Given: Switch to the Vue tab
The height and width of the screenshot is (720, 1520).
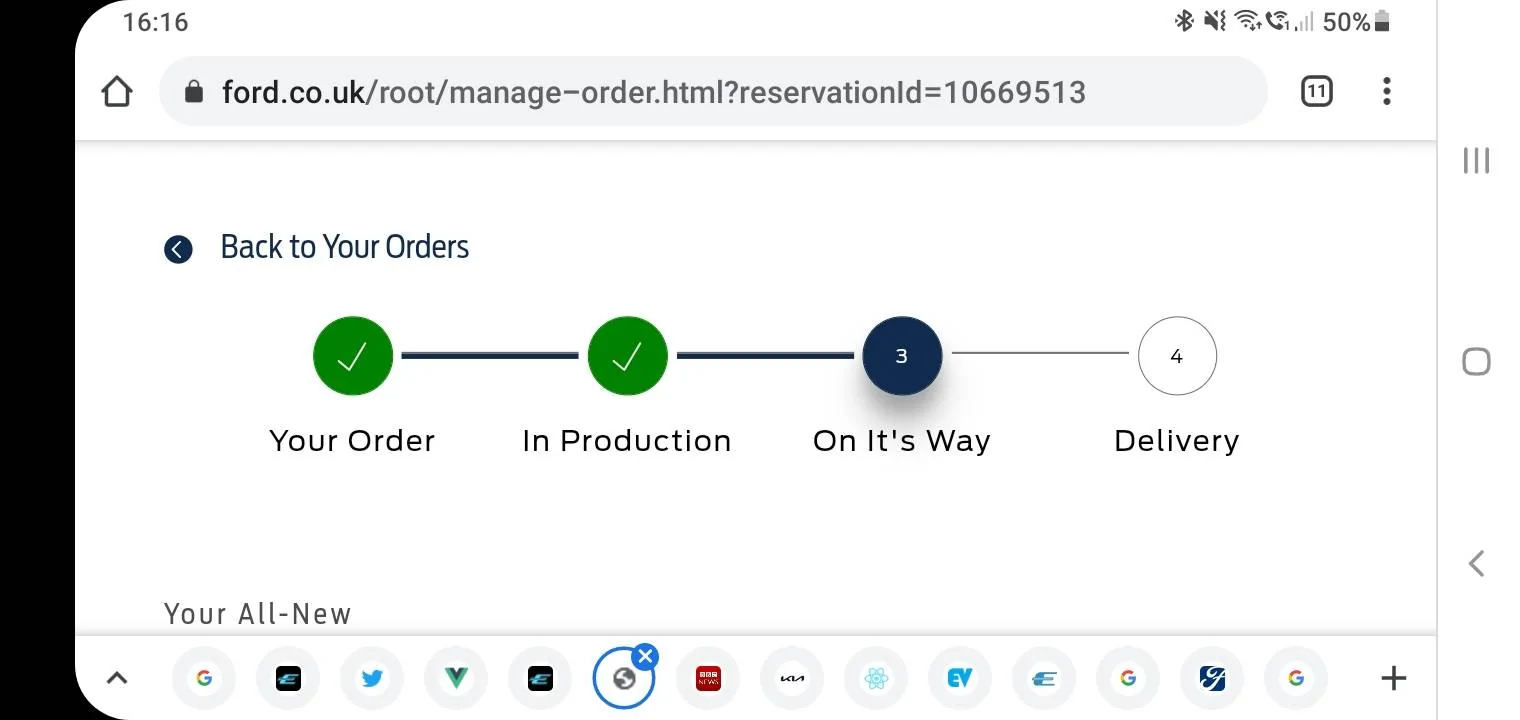Looking at the screenshot, I should coord(456,679).
